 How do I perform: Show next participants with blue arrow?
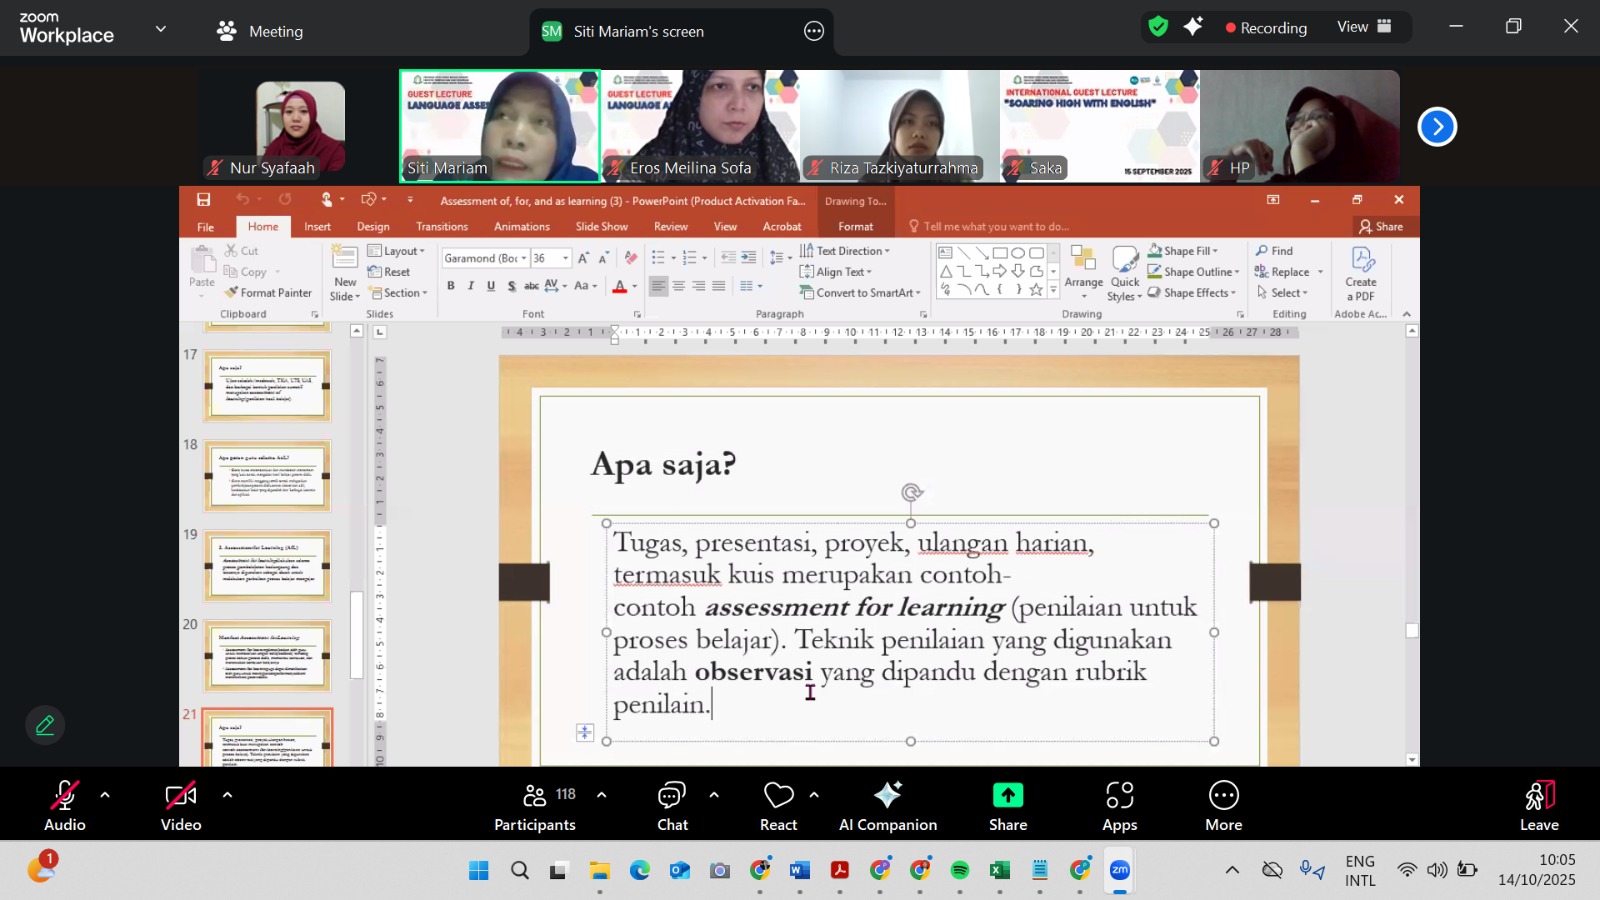coord(1437,127)
